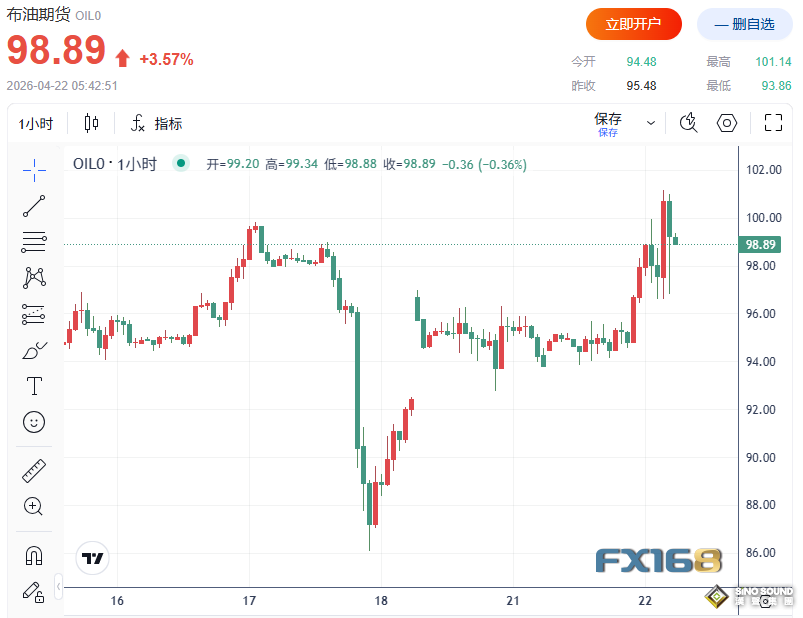Click the 删自选 button
The image size is (803, 618).
(744, 24)
